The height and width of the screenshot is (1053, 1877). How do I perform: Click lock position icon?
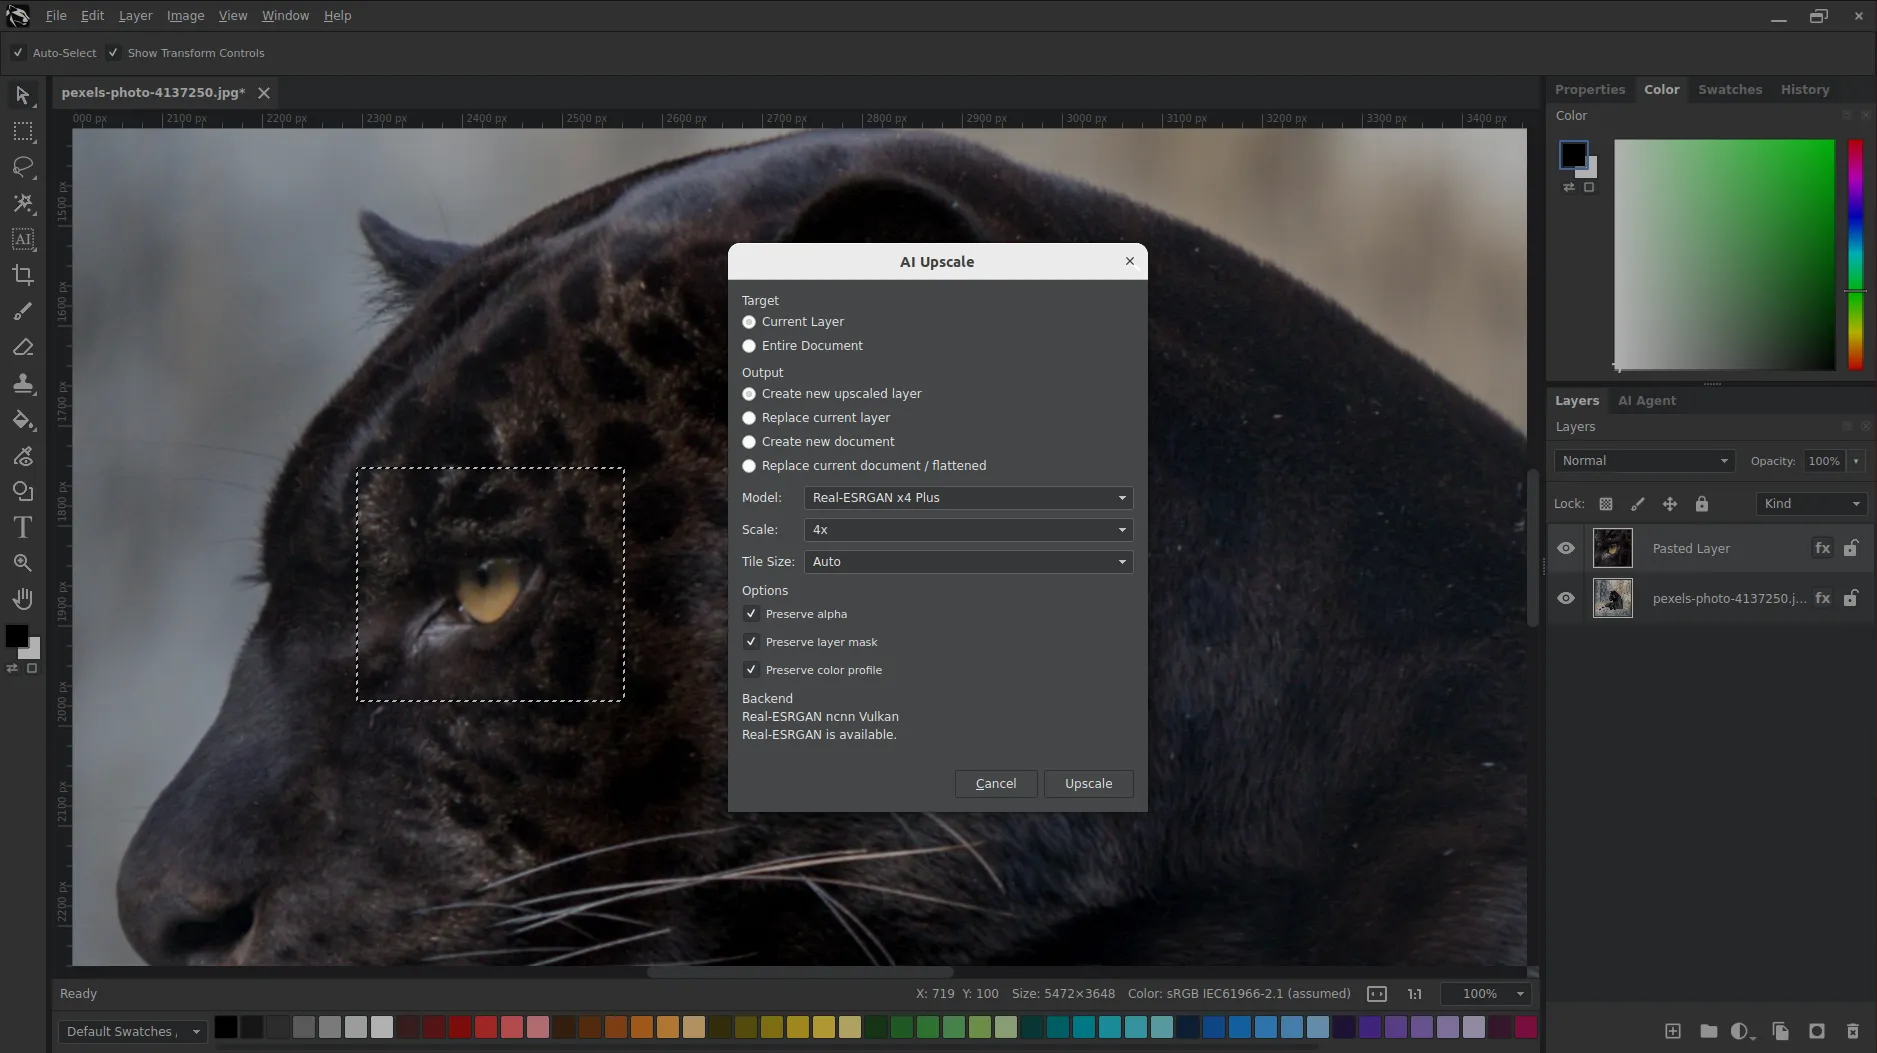1670,504
